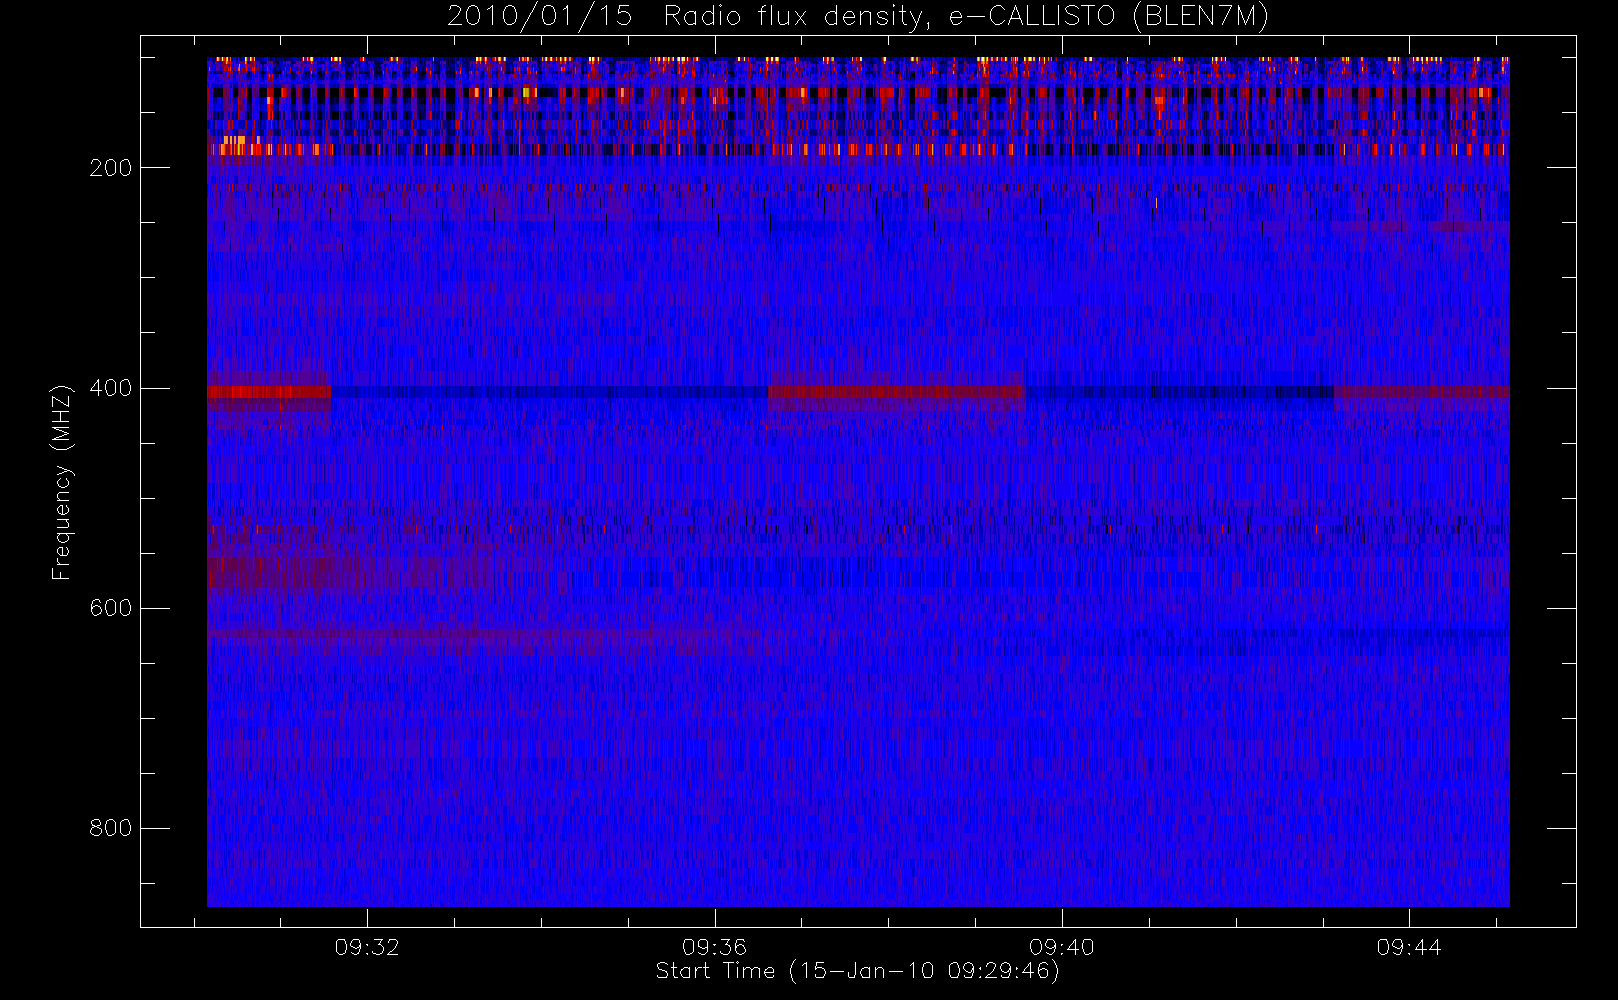1618x1000 pixels.
Task: Click the 200 frequency tick label
Action: (111, 168)
